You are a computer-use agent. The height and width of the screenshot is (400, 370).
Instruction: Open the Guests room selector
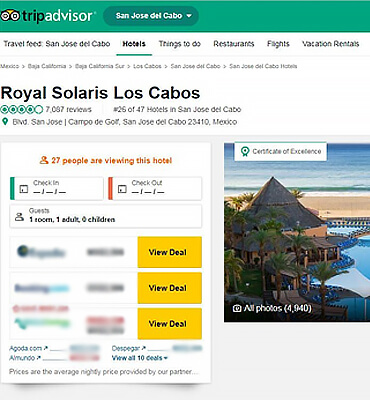(106, 216)
